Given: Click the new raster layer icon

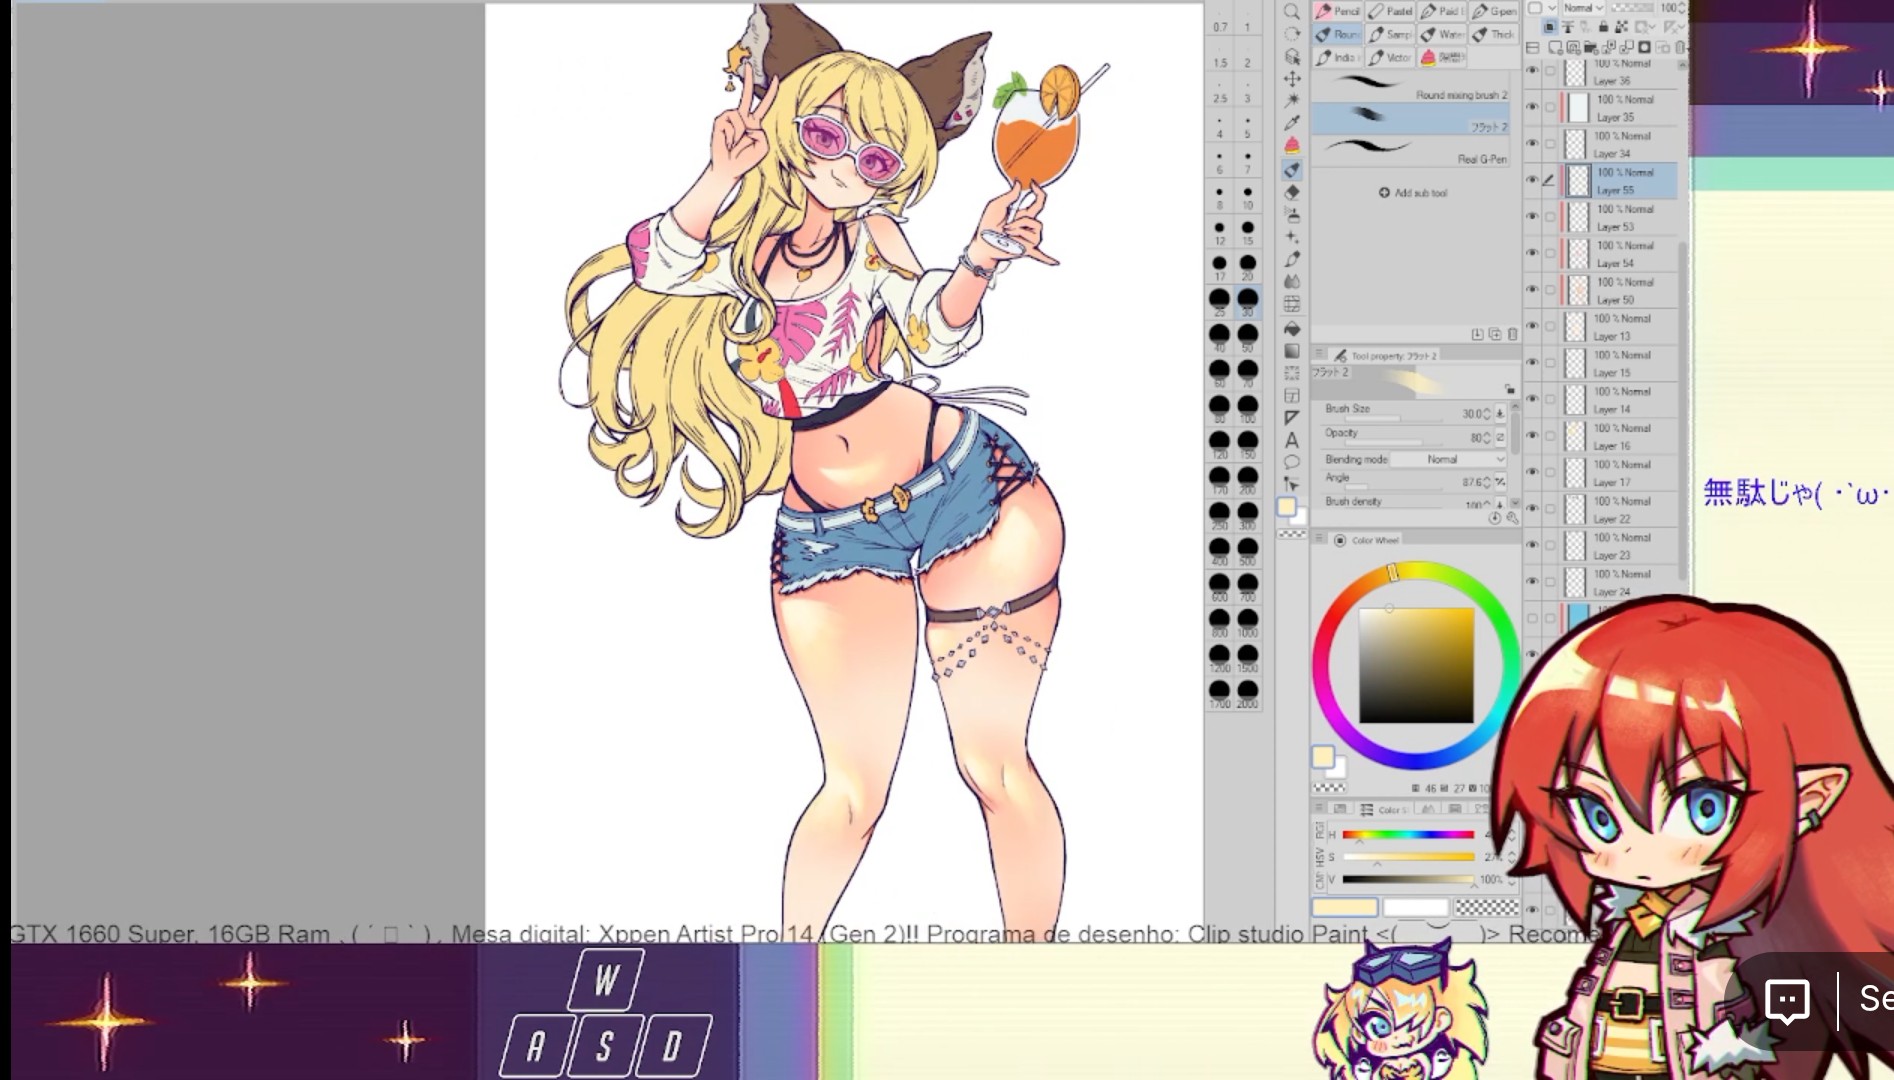Looking at the screenshot, I should 1555,47.
